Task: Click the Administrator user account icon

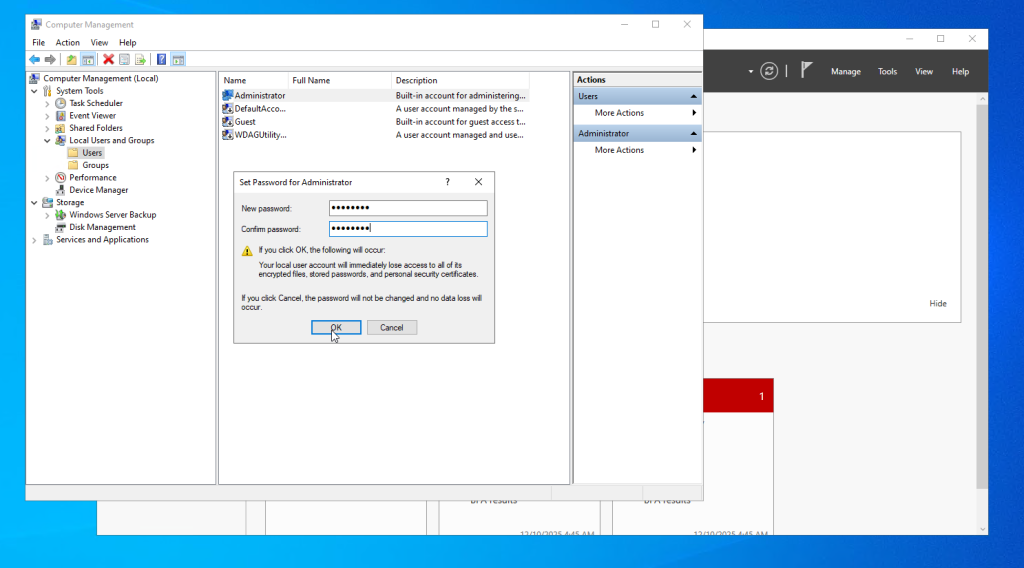Action: pyautogui.click(x=227, y=95)
